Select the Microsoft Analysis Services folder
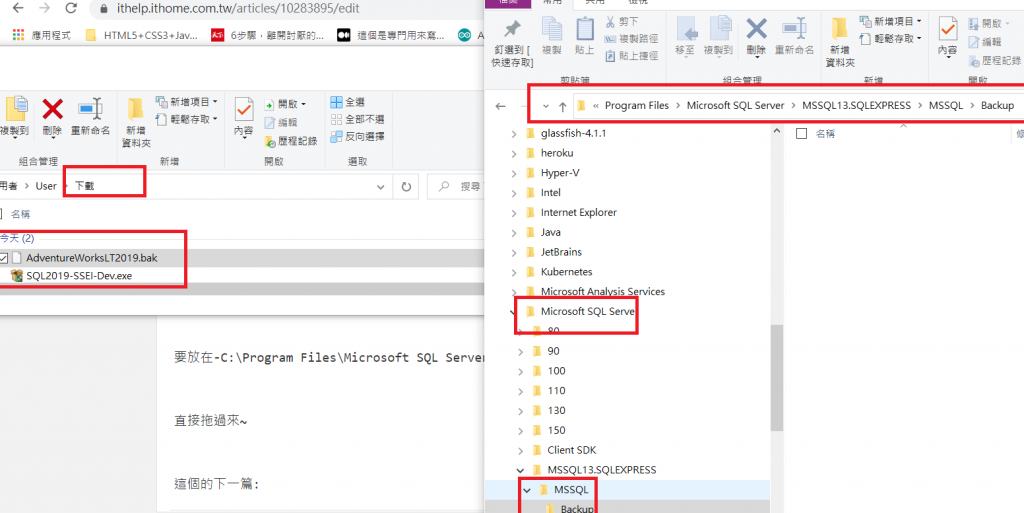Image resolution: width=1024 pixels, height=513 pixels. (602, 291)
